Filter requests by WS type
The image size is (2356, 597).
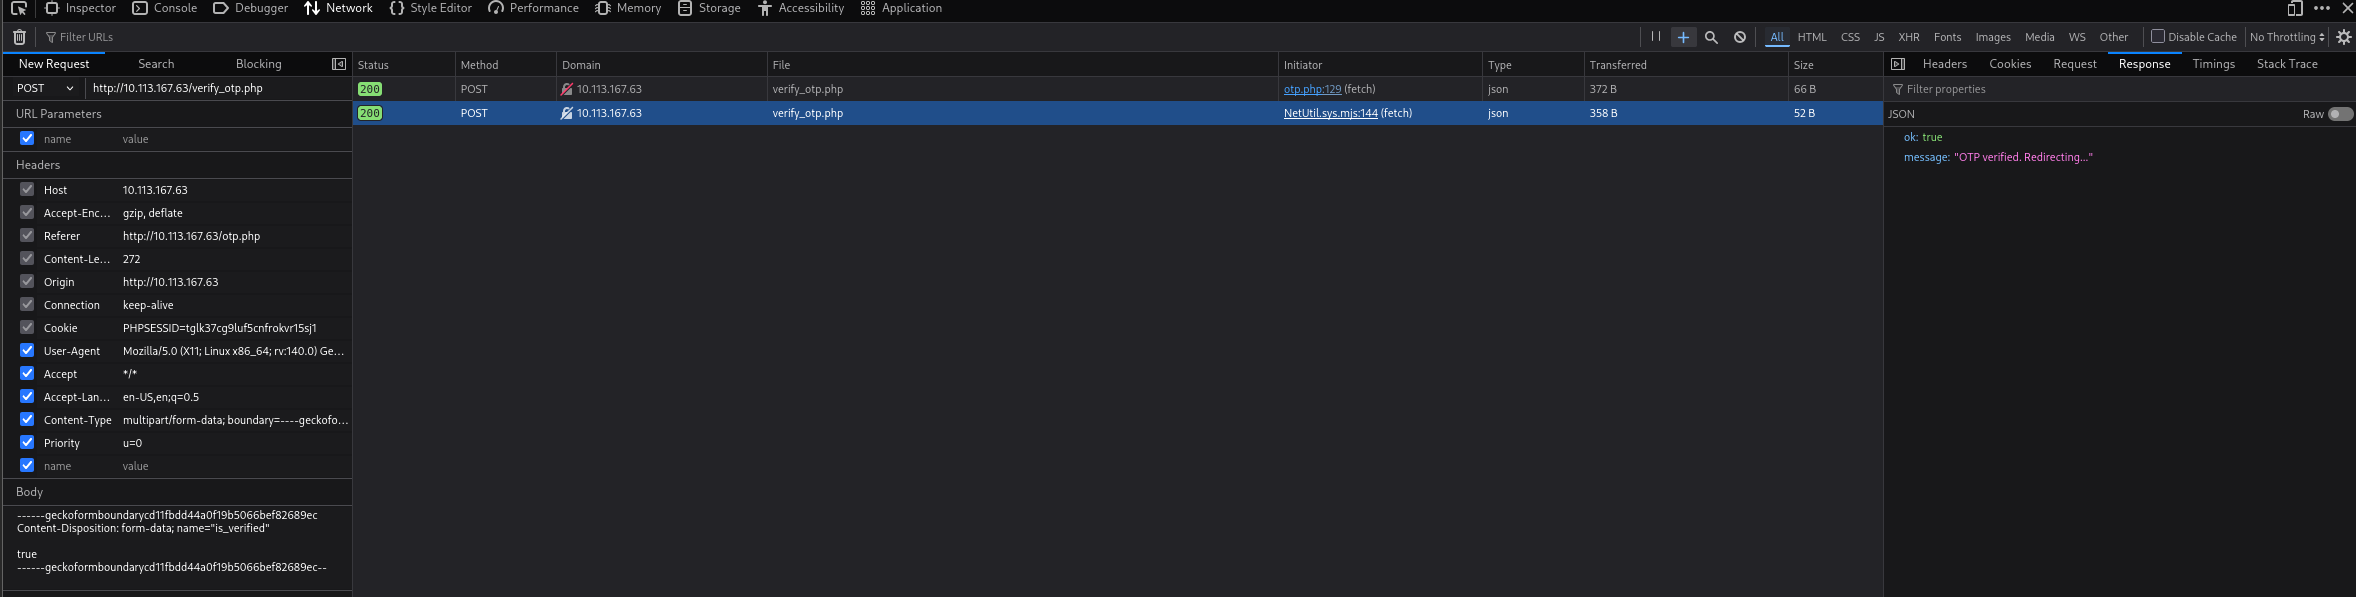tap(2077, 37)
